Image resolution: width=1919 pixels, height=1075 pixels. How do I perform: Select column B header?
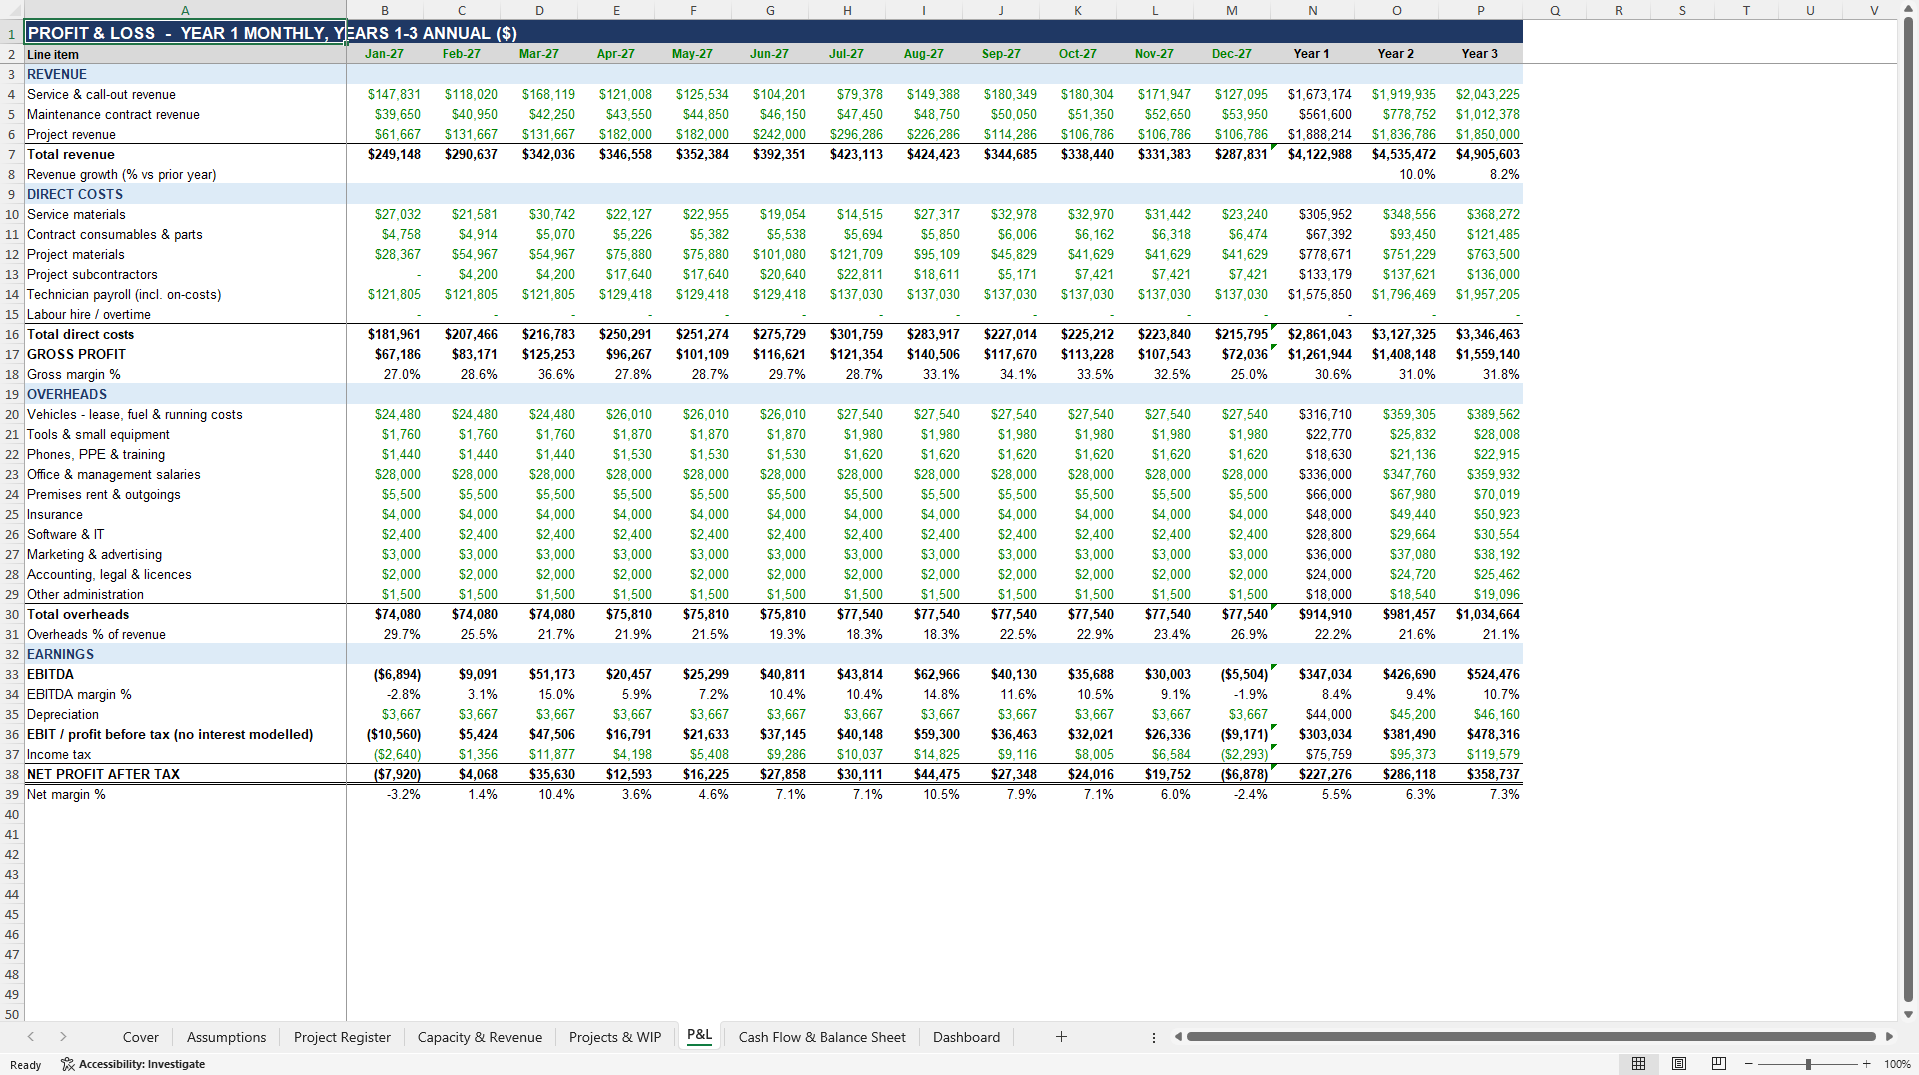385,10
